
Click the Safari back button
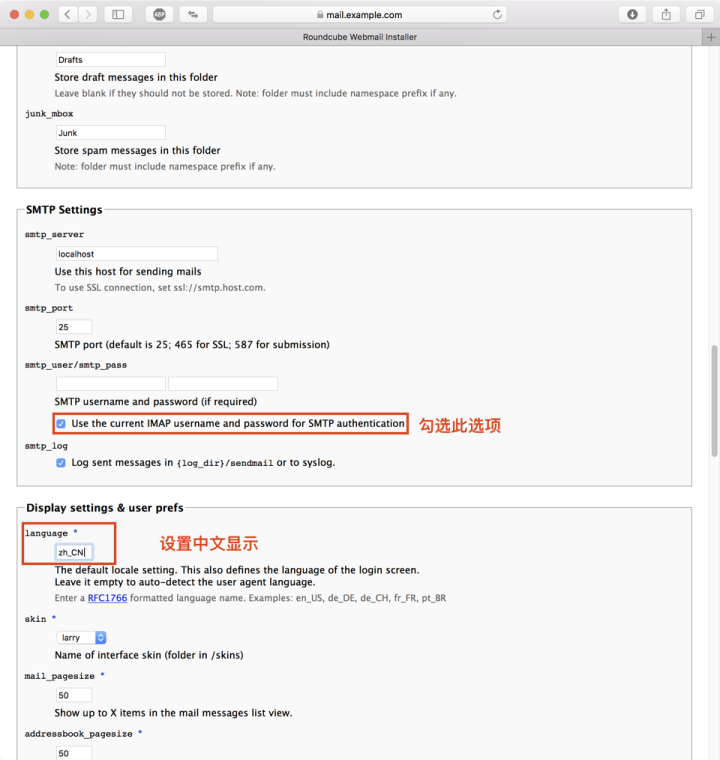click(67, 15)
